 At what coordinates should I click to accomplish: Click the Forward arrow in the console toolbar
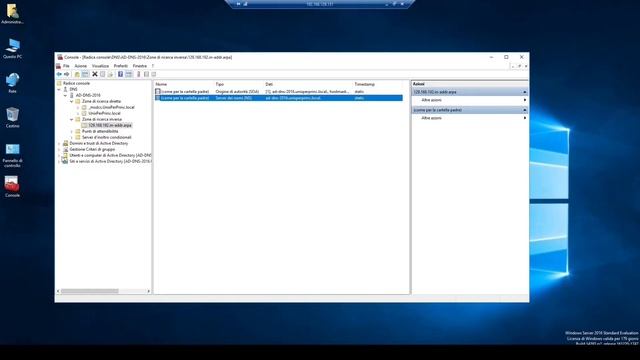pos(67,74)
